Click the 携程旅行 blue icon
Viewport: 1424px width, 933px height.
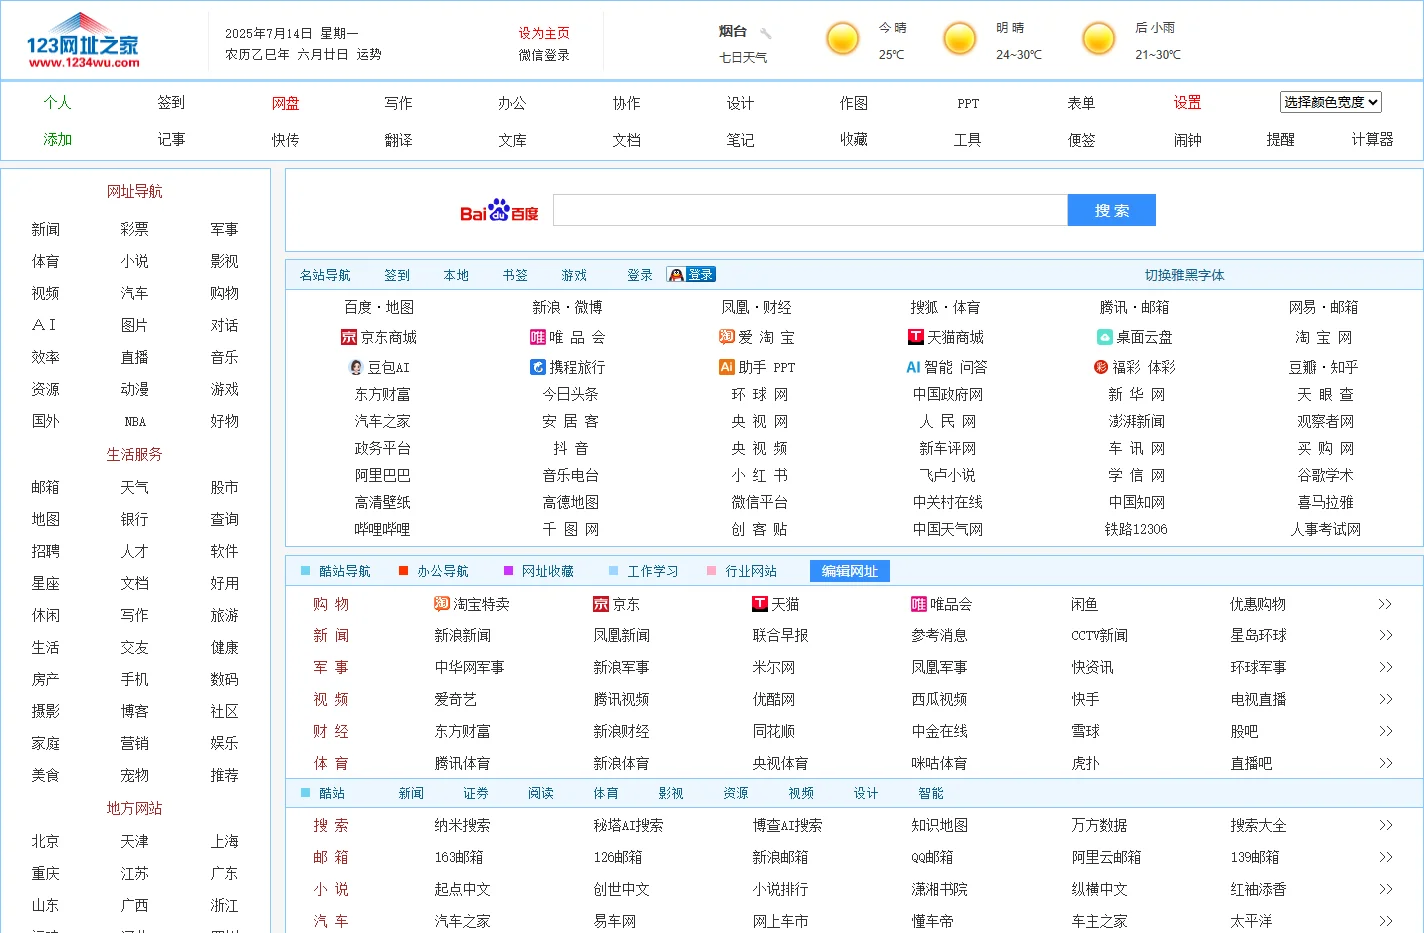(x=538, y=367)
